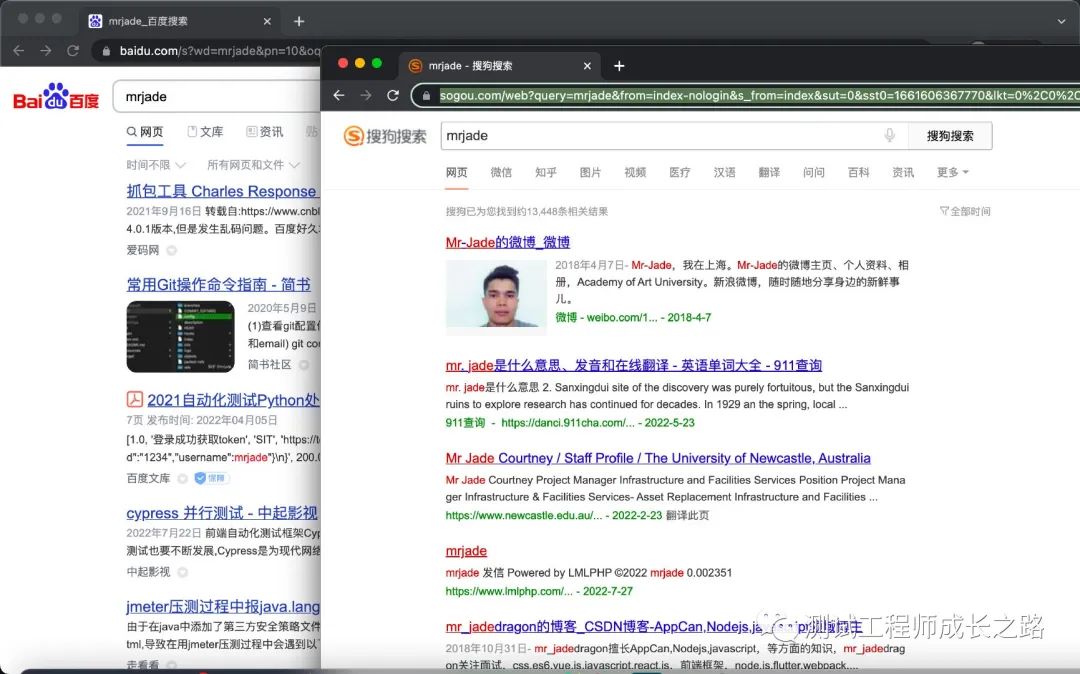The width and height of the screenshot is (1080, 674).
Task: Open mr_jadedragon的博客 CSDN result
Action: coord(654,626)
